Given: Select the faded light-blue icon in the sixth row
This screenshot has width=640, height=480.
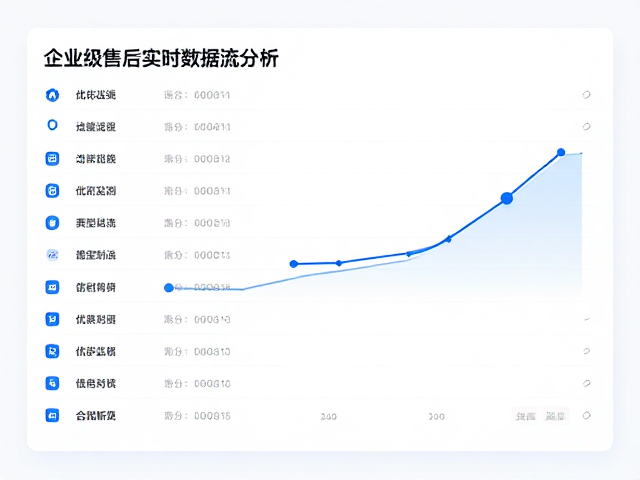Looking at the screenshot, I should 52,255.
